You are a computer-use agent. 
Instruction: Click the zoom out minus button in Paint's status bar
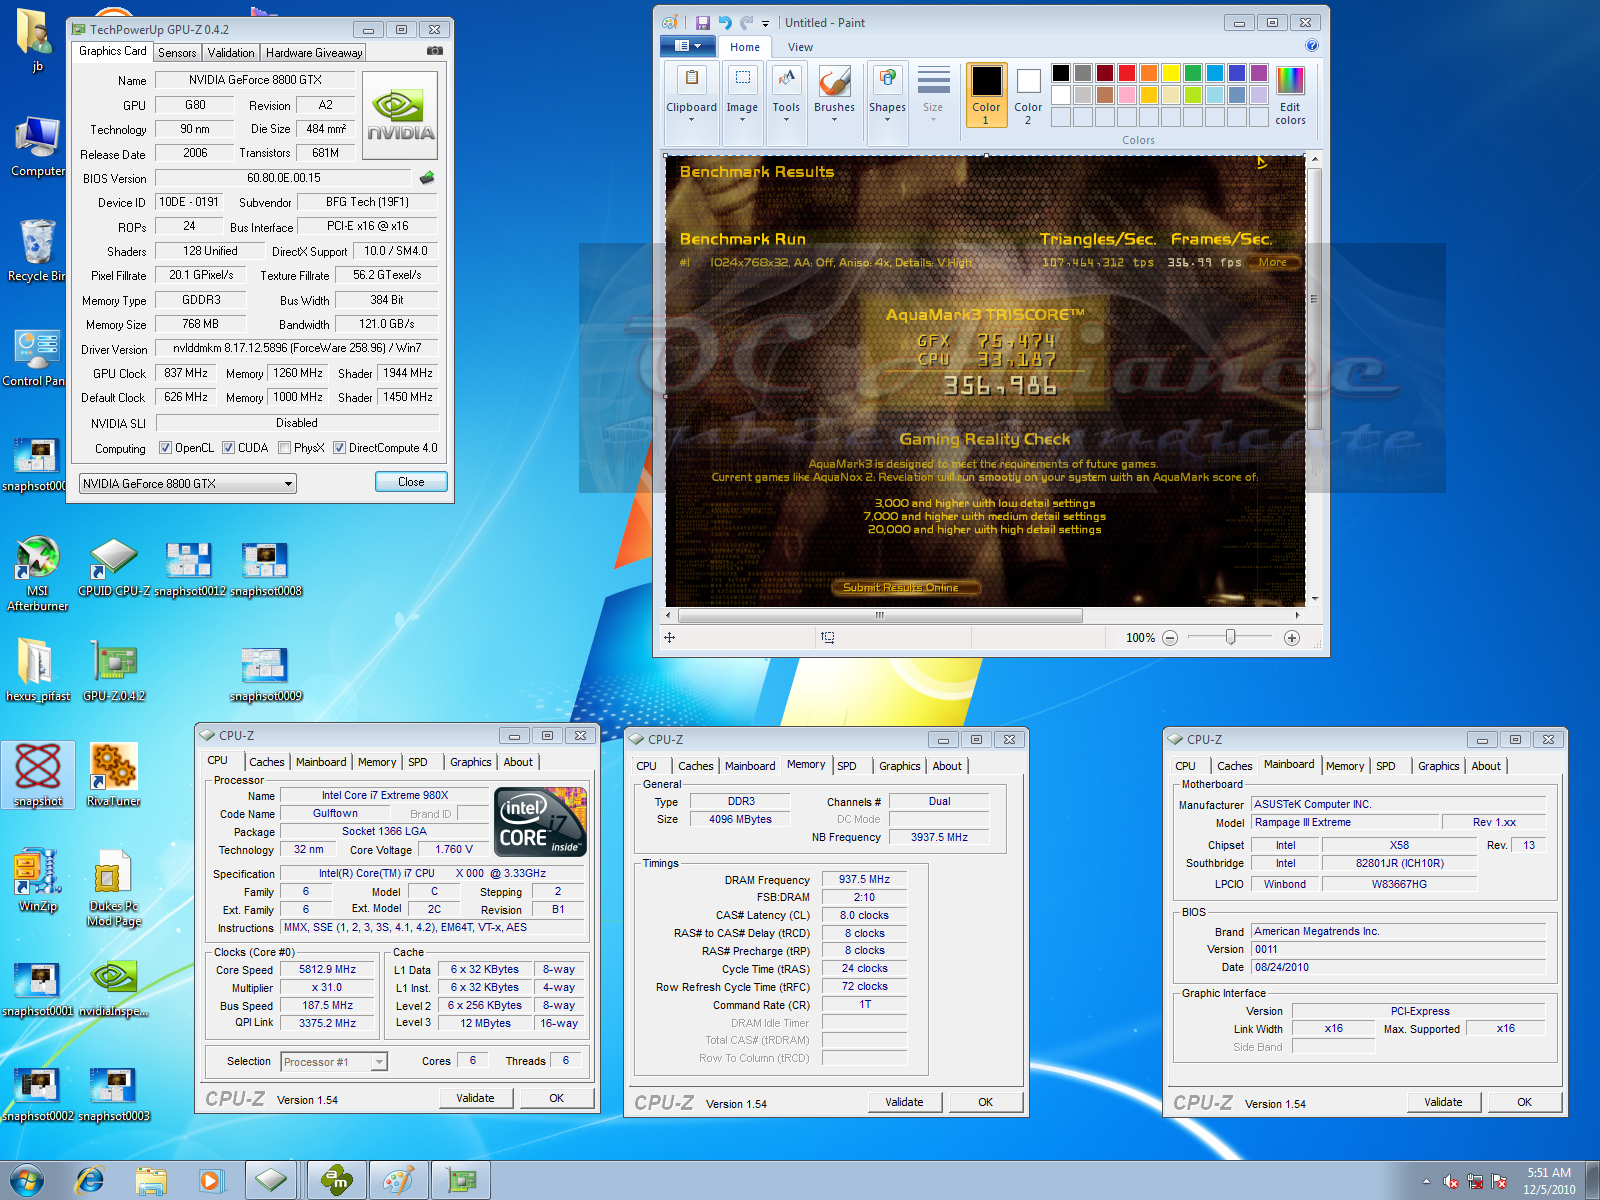1170,637
